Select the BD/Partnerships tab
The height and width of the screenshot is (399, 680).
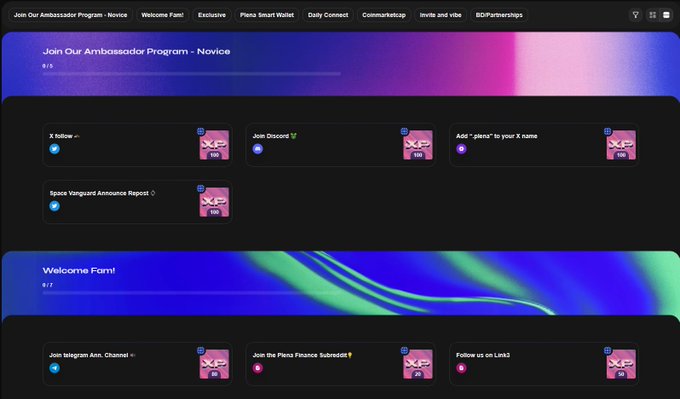point(499,15)
